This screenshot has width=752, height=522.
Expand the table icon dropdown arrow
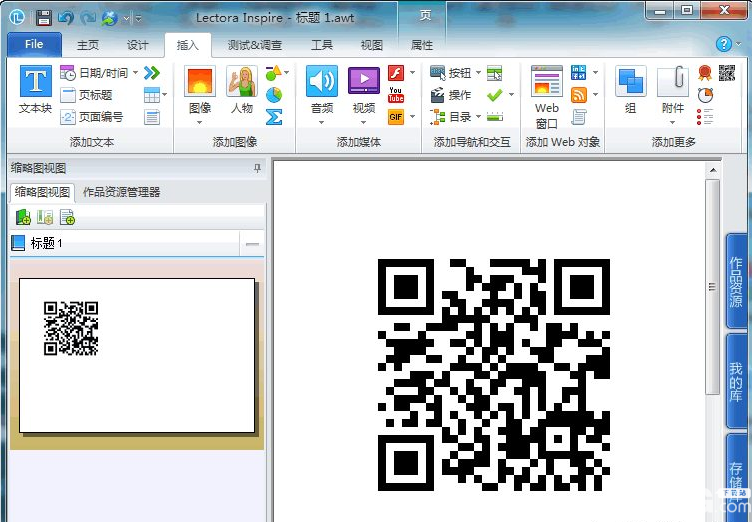[164, 95]
